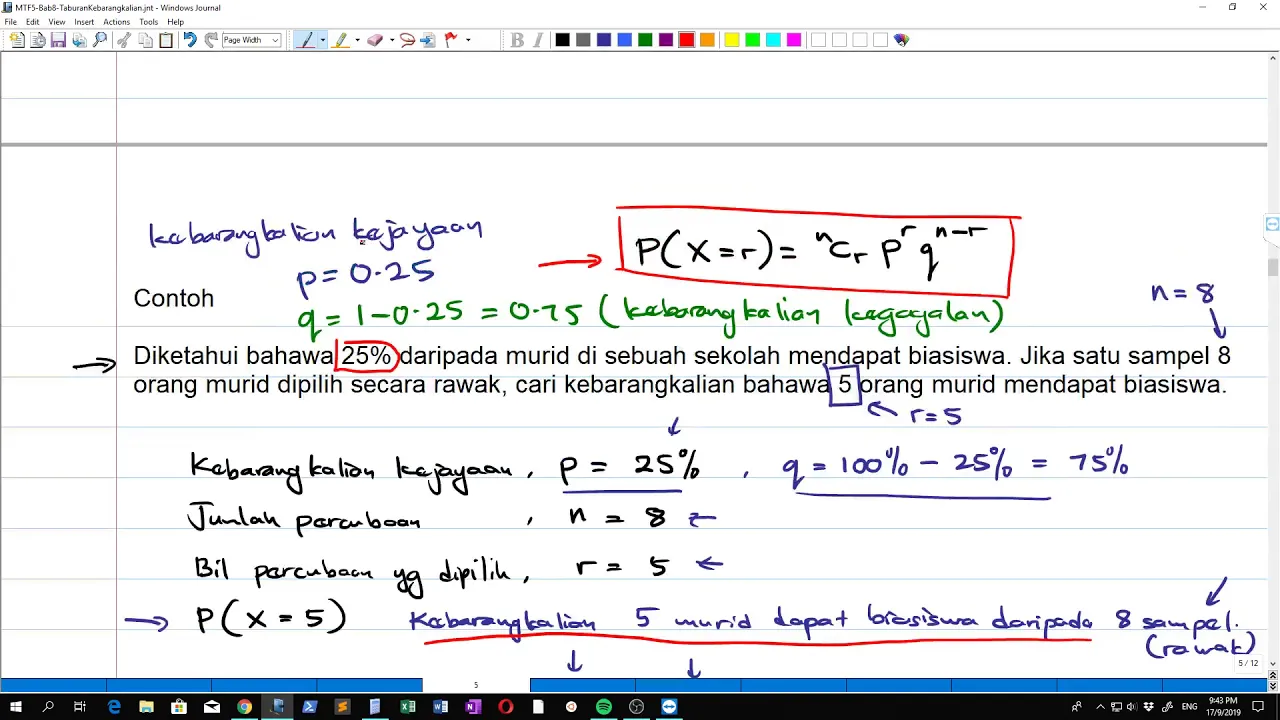Pick the gray ink color swatch
The image size is (1280, 720).
tap(583, 40)
